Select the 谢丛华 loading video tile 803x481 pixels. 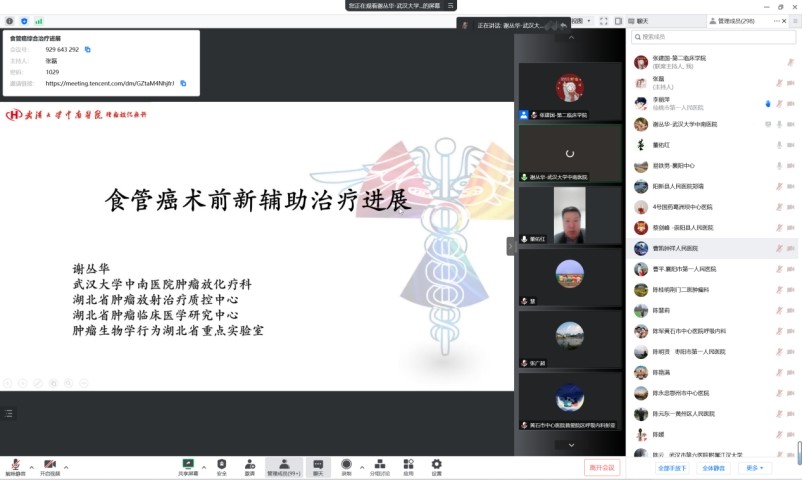(x=570, y=153)
